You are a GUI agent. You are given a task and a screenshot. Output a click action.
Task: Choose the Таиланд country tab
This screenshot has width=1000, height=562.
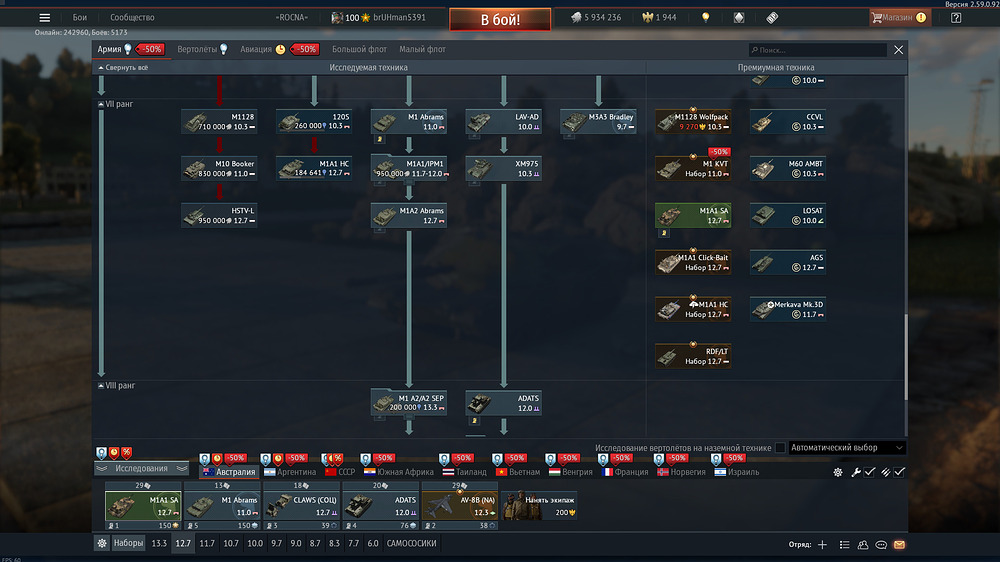(x=464, y=472)
